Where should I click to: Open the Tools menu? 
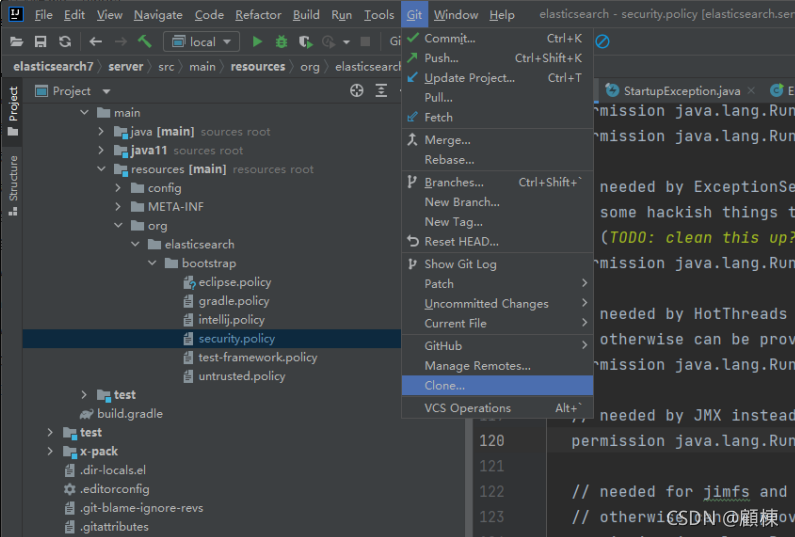(x=379, y=15)
